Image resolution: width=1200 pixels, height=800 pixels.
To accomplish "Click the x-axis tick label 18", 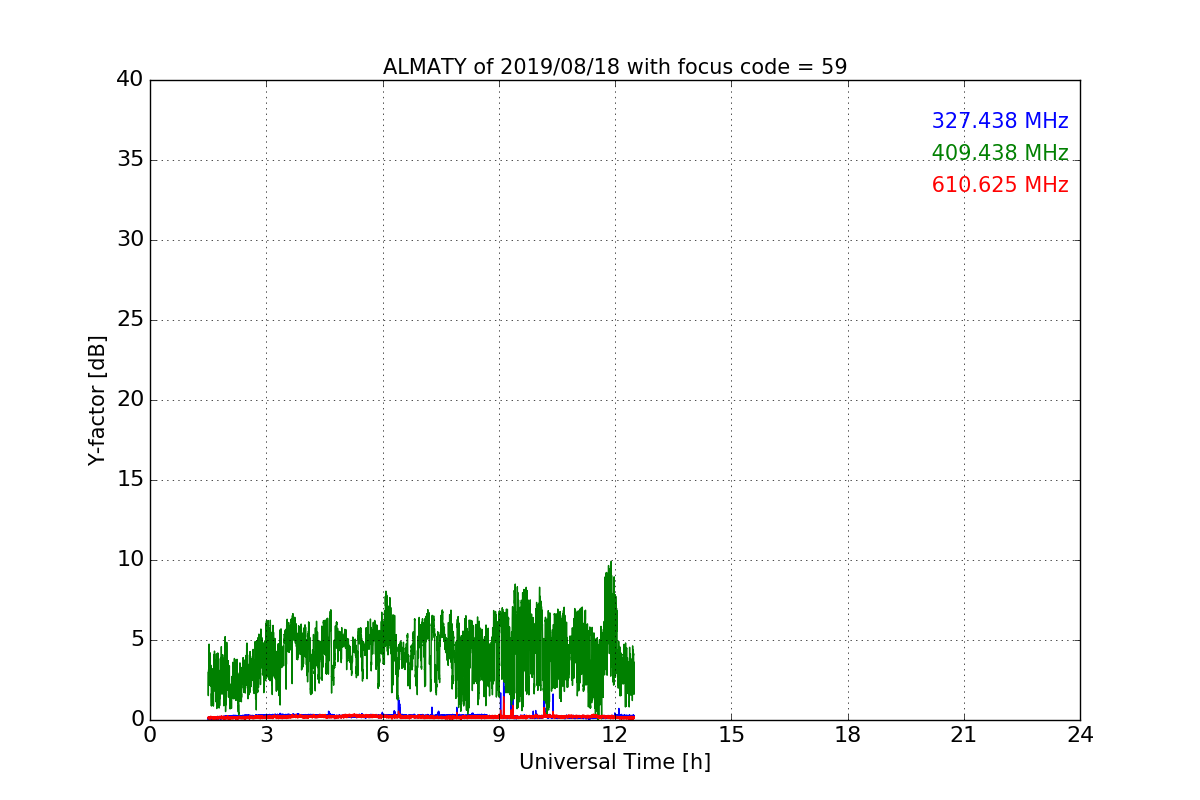I will (x=848, y=735).
